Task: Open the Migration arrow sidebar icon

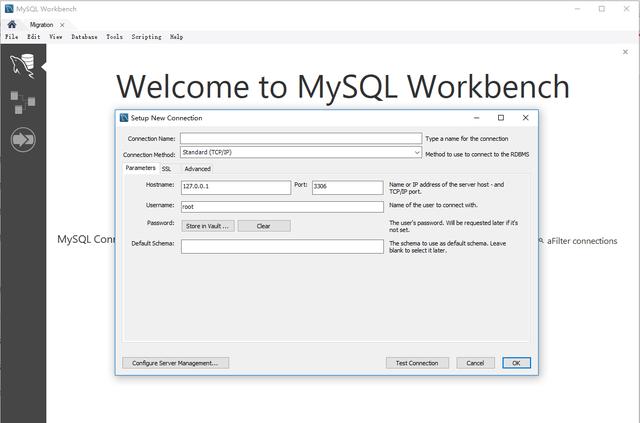Action: (x=23, y=140)
